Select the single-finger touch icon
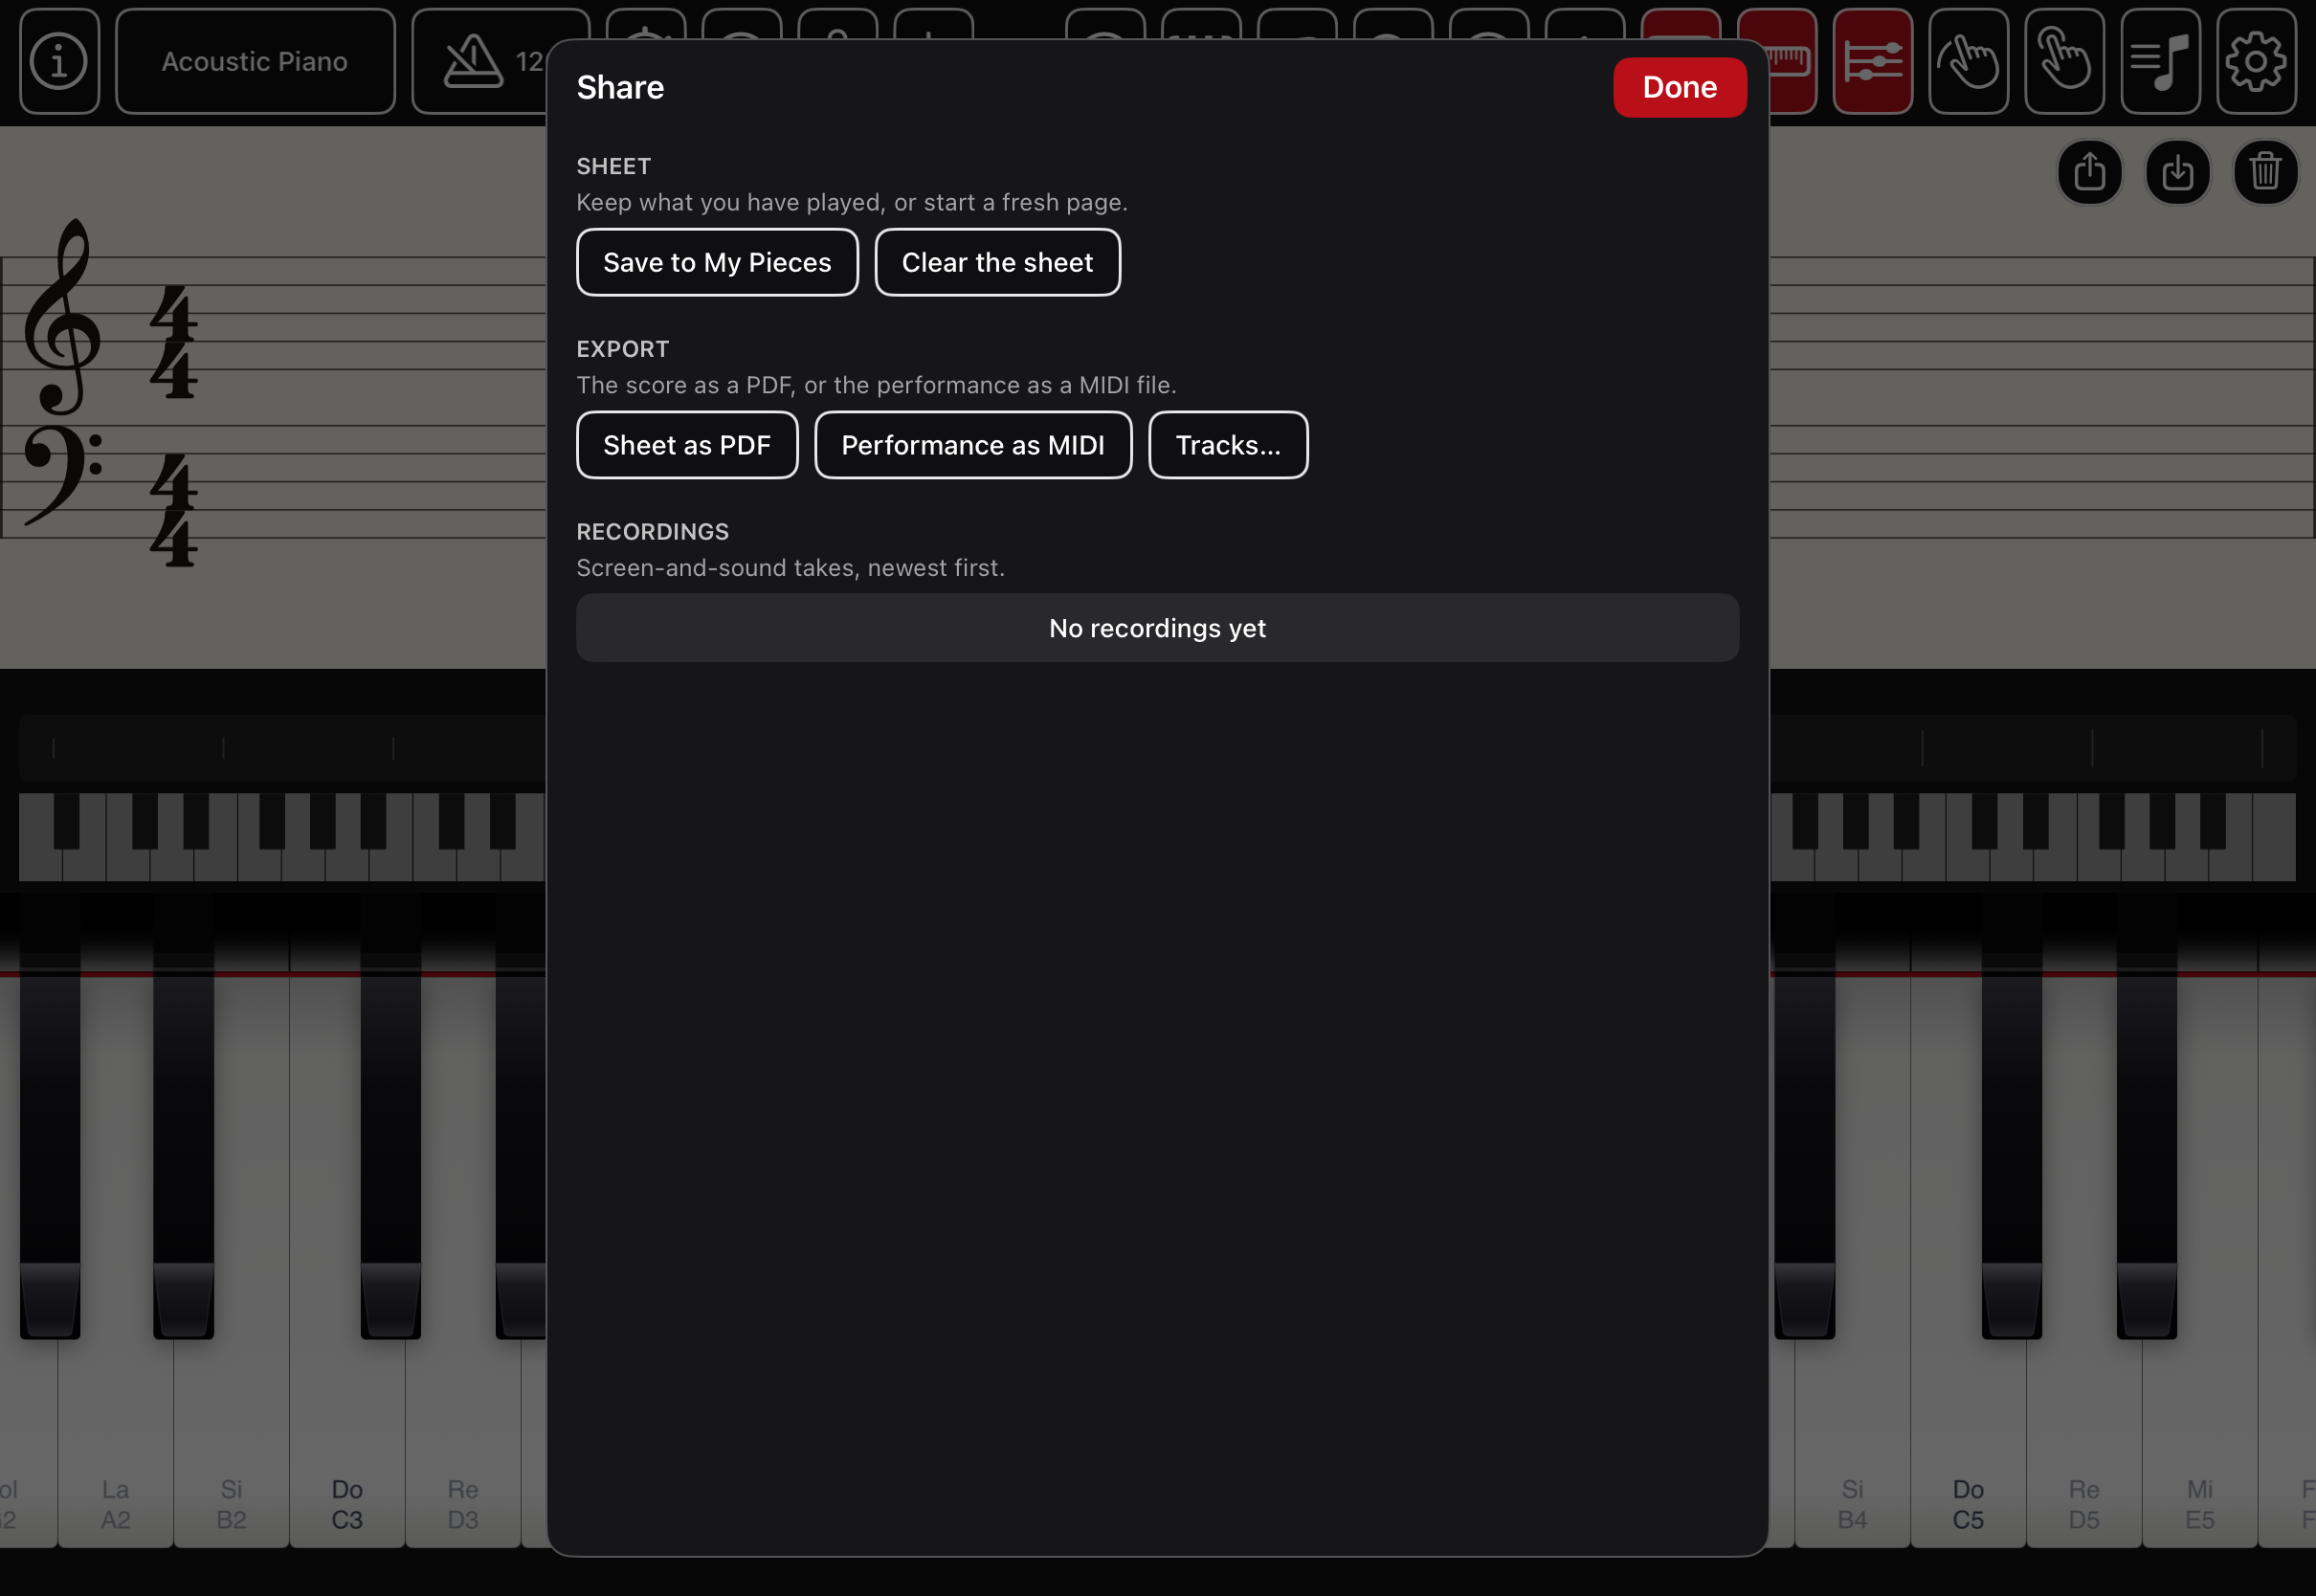Image resolution: width=2316 pixels, height=1596 pixels. (2064, 62)
